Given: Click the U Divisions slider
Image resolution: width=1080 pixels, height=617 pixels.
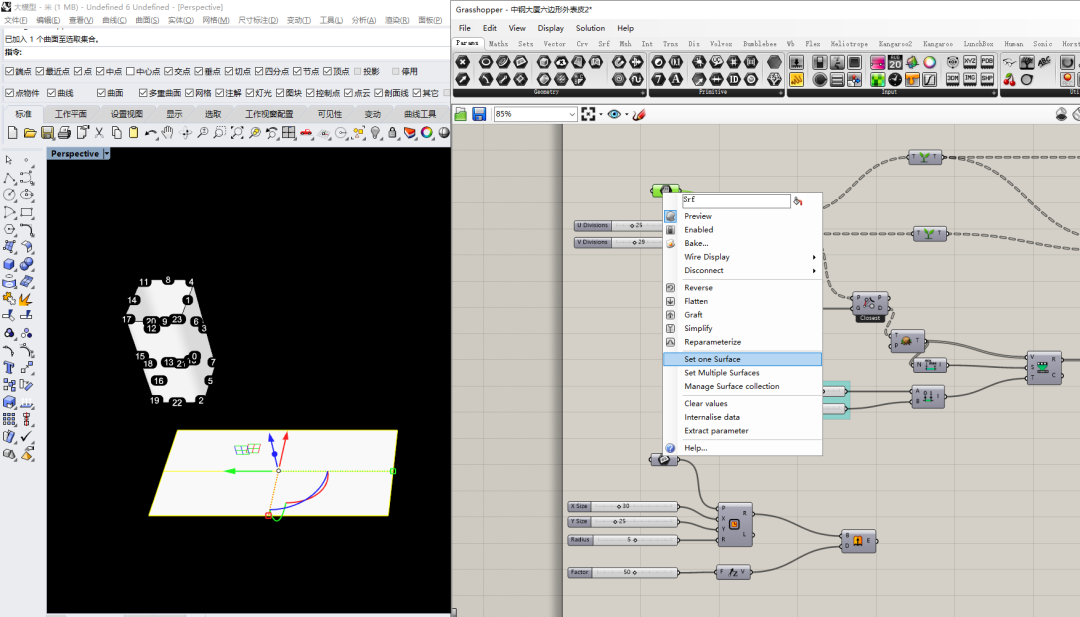Looking at the screenshot, I should click(x=618, y=225).
